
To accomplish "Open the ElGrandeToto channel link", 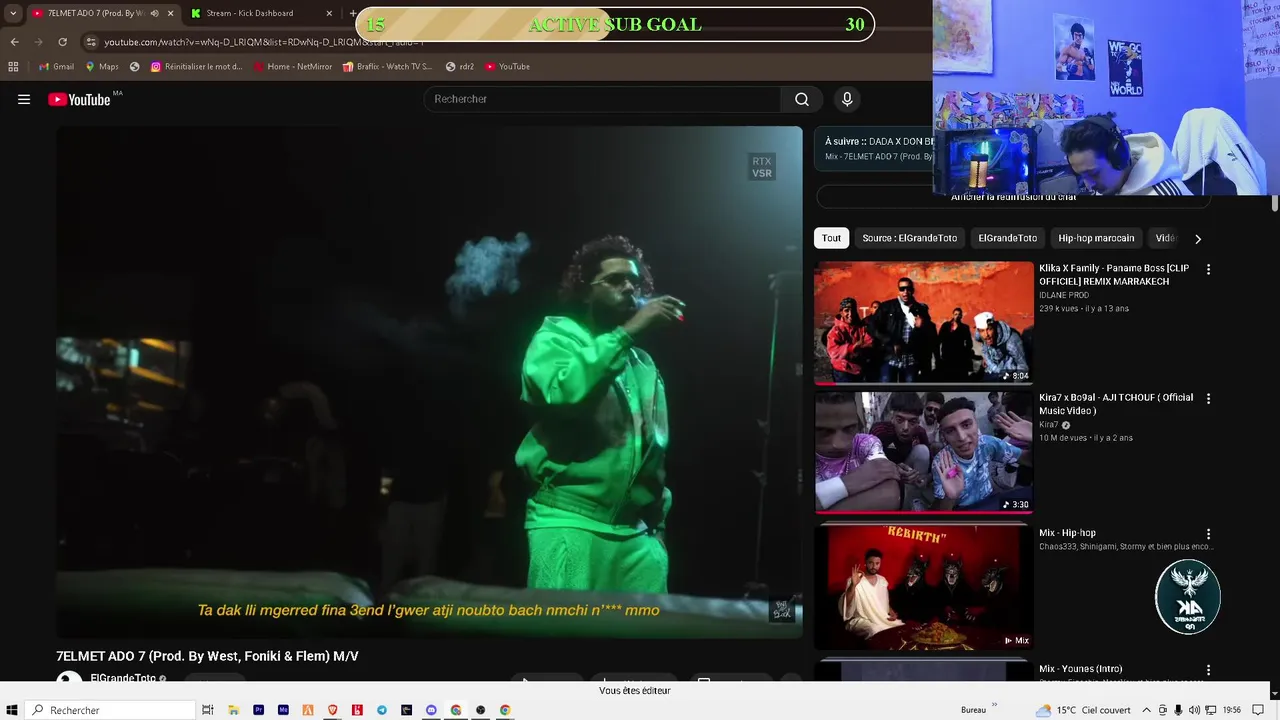I will point(123,678).
